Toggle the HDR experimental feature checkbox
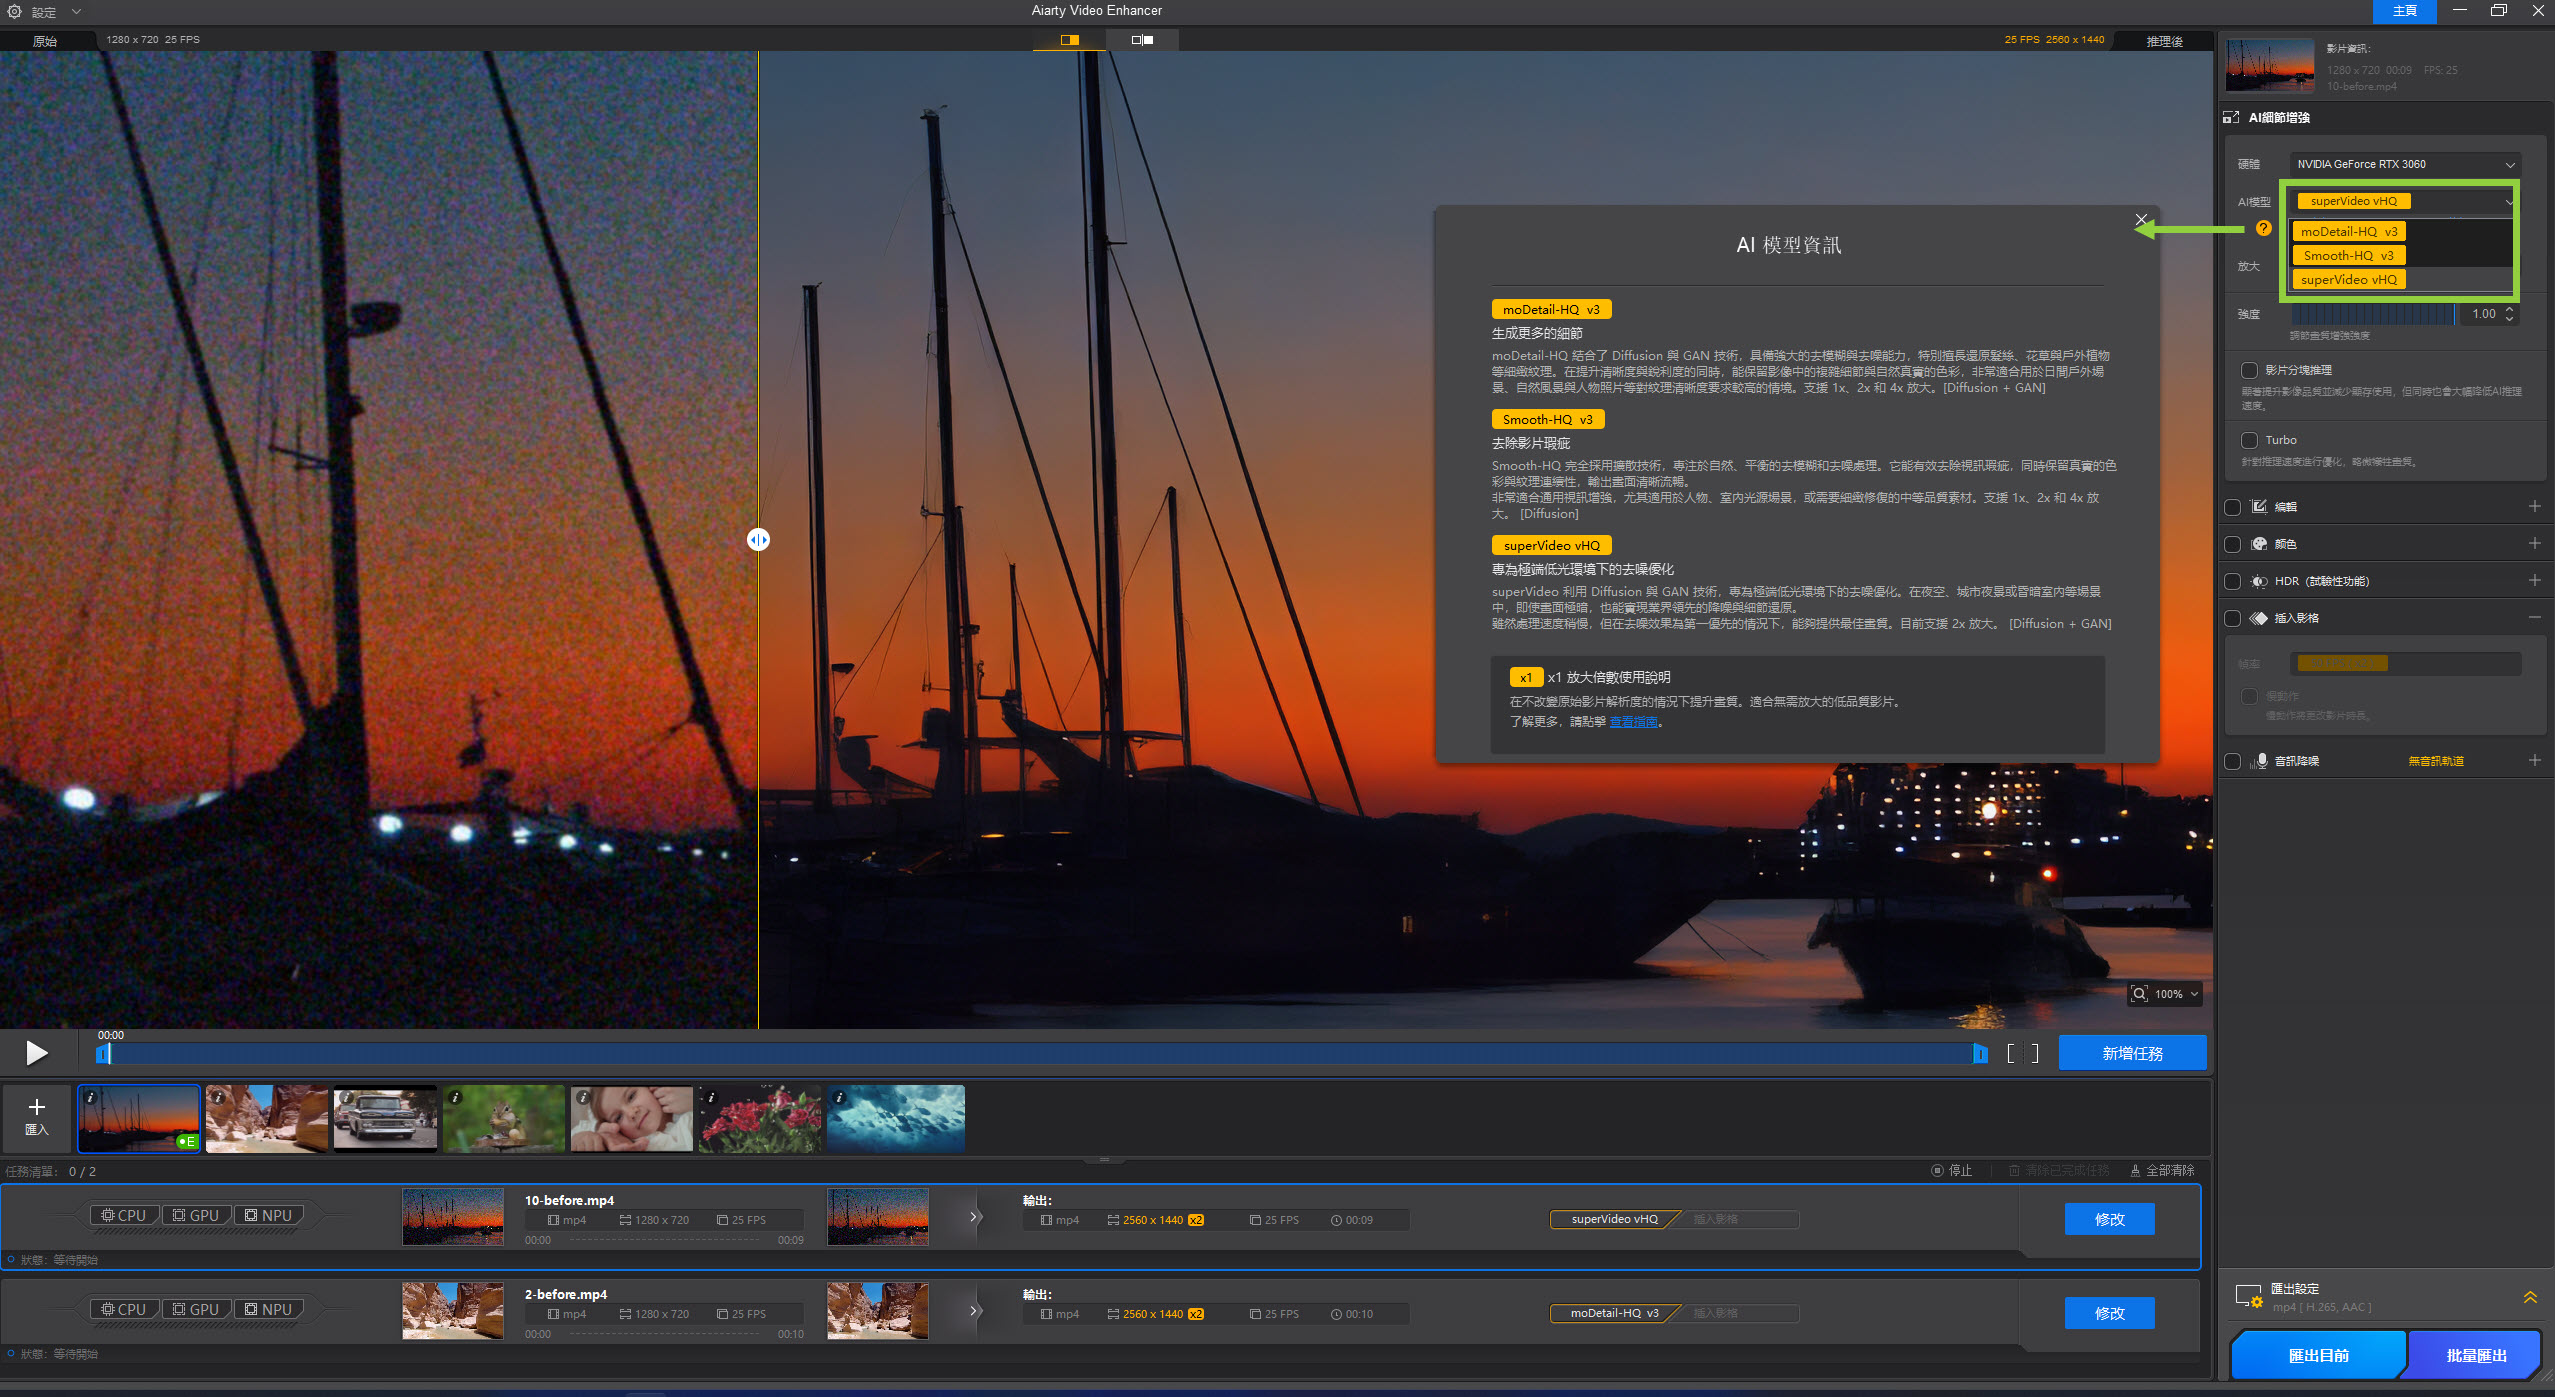The image size is (2555, 1397). (x=2232, y=581)
